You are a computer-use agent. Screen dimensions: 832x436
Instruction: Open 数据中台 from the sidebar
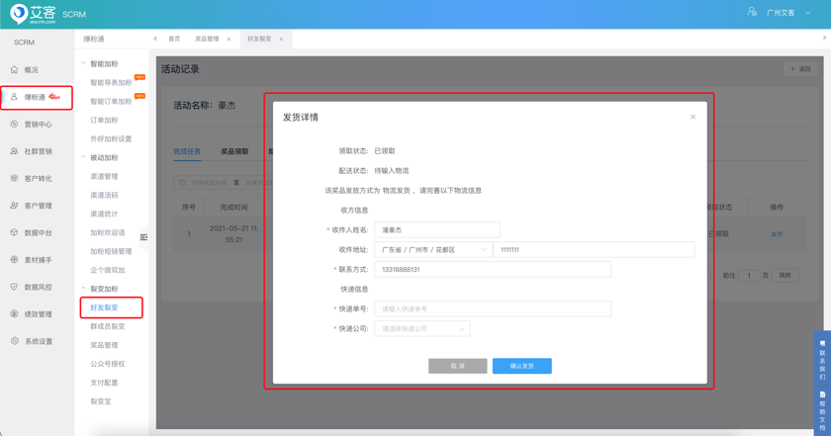coord(14,232)
